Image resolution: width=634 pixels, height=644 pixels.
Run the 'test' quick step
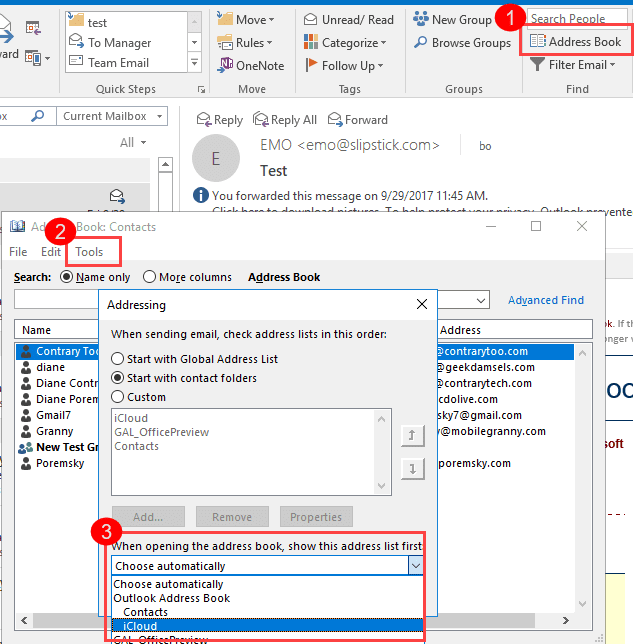coord(127,22)
